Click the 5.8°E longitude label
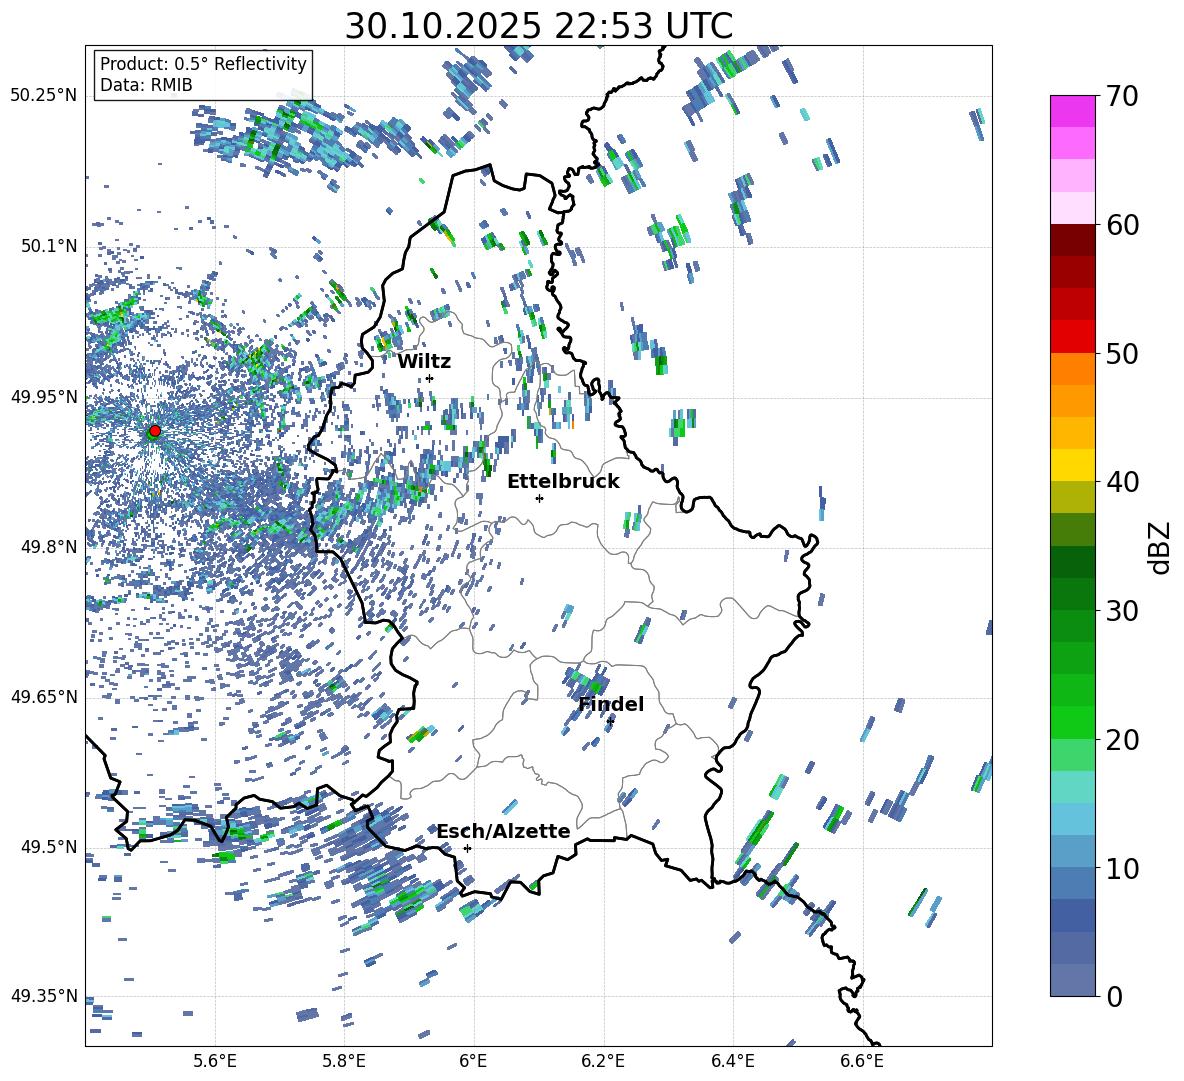 [344, 1061]
